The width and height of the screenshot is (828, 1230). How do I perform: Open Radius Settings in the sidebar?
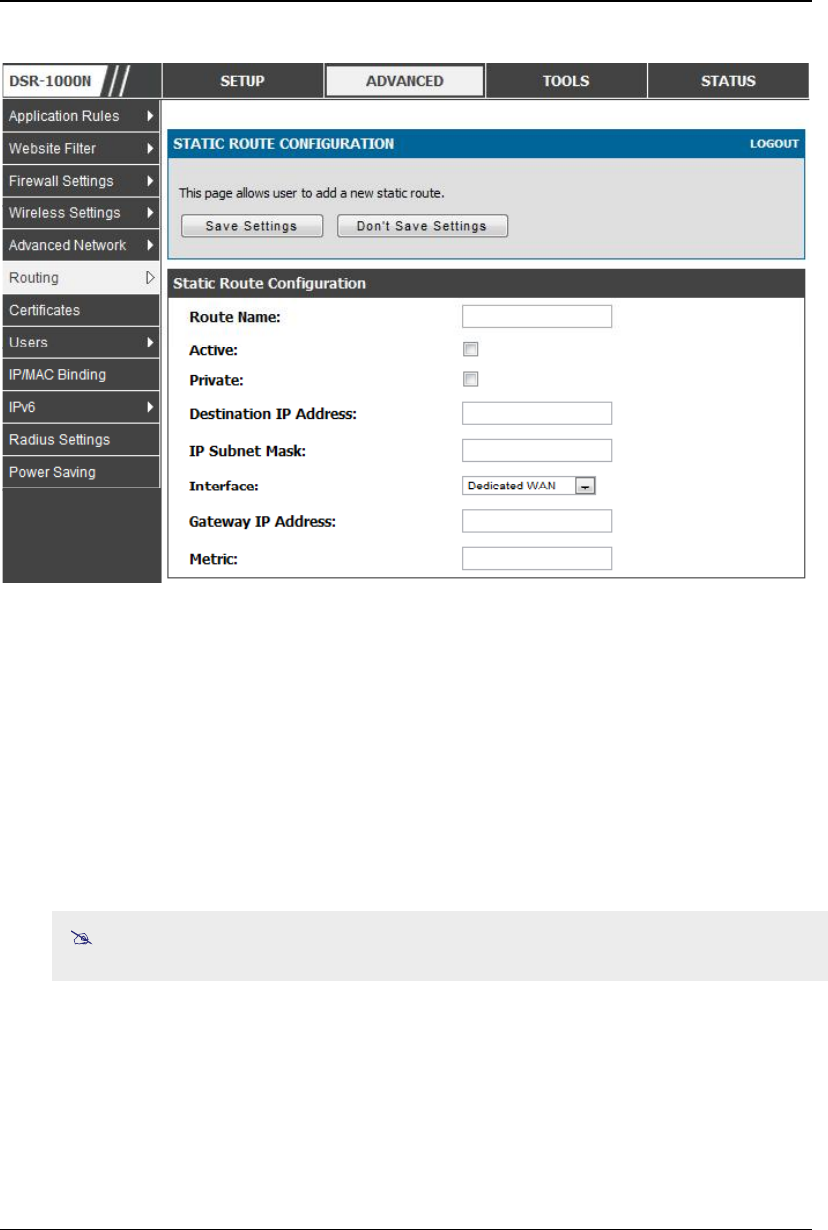tap(81, 439)
